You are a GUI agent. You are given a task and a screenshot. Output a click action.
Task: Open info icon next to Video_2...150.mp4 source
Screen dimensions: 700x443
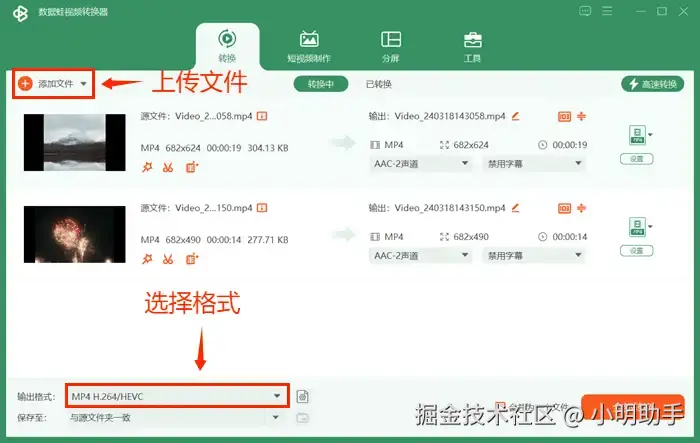click(x=262, y=208)
